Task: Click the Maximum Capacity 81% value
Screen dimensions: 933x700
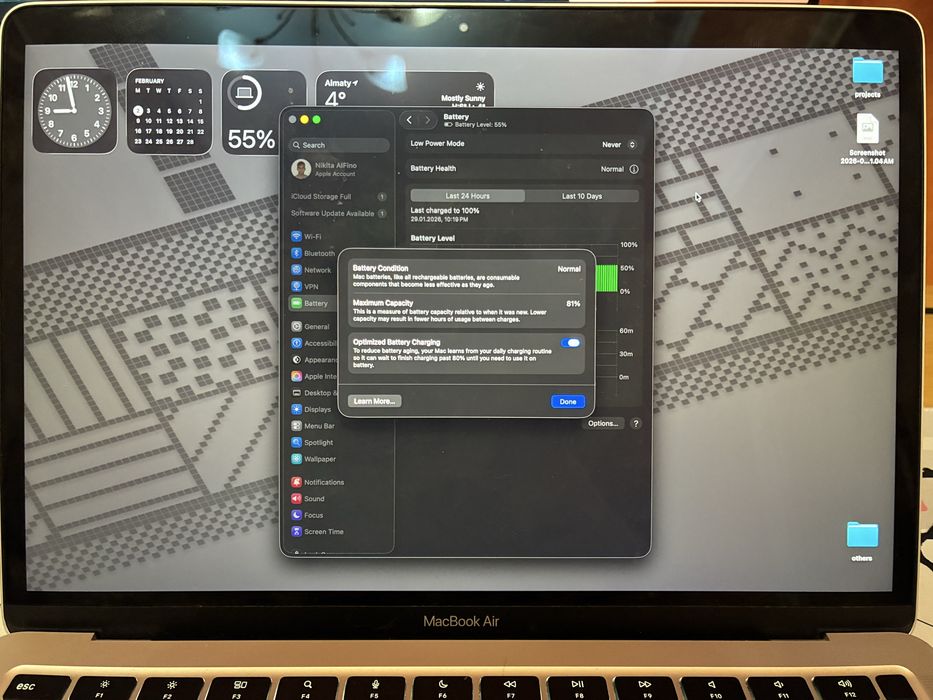Action: [x=573, y=304]
